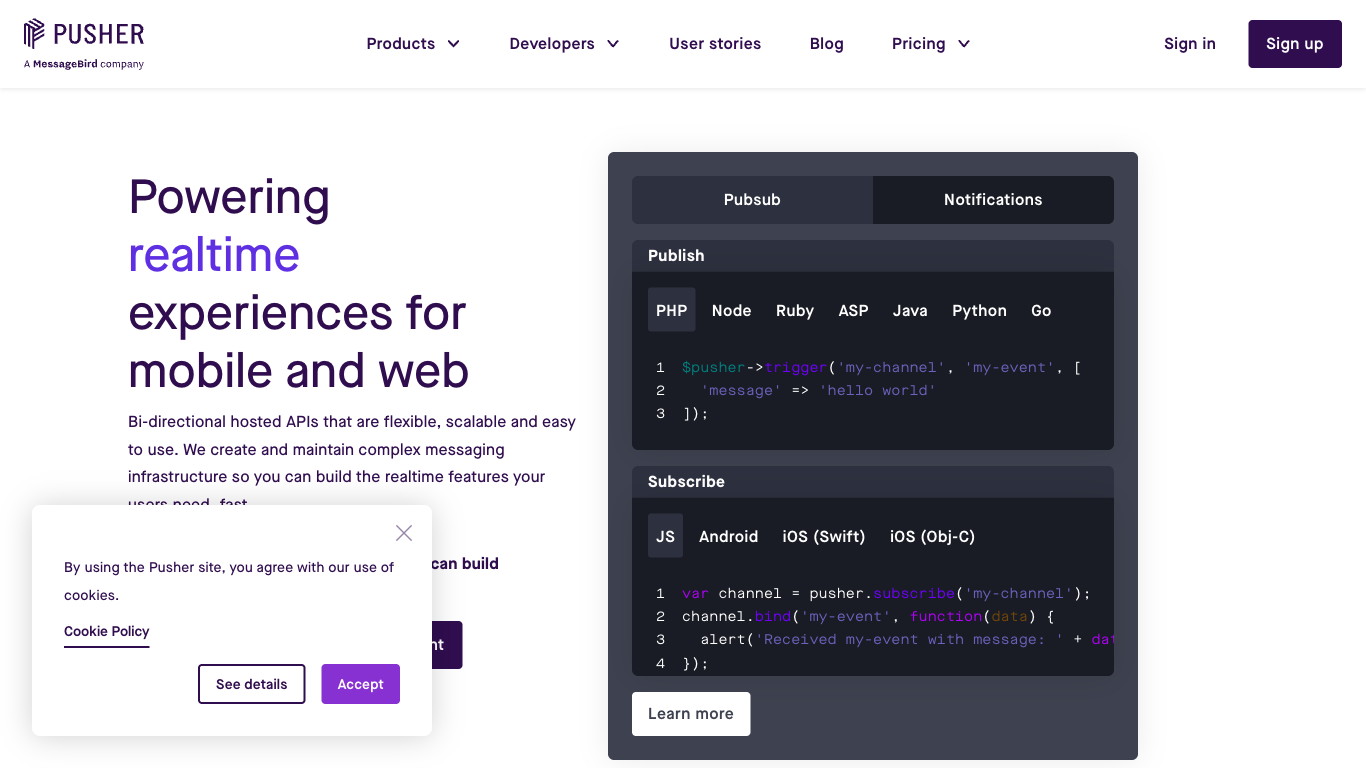Expand the Pricing dropdown chevron

964,44
